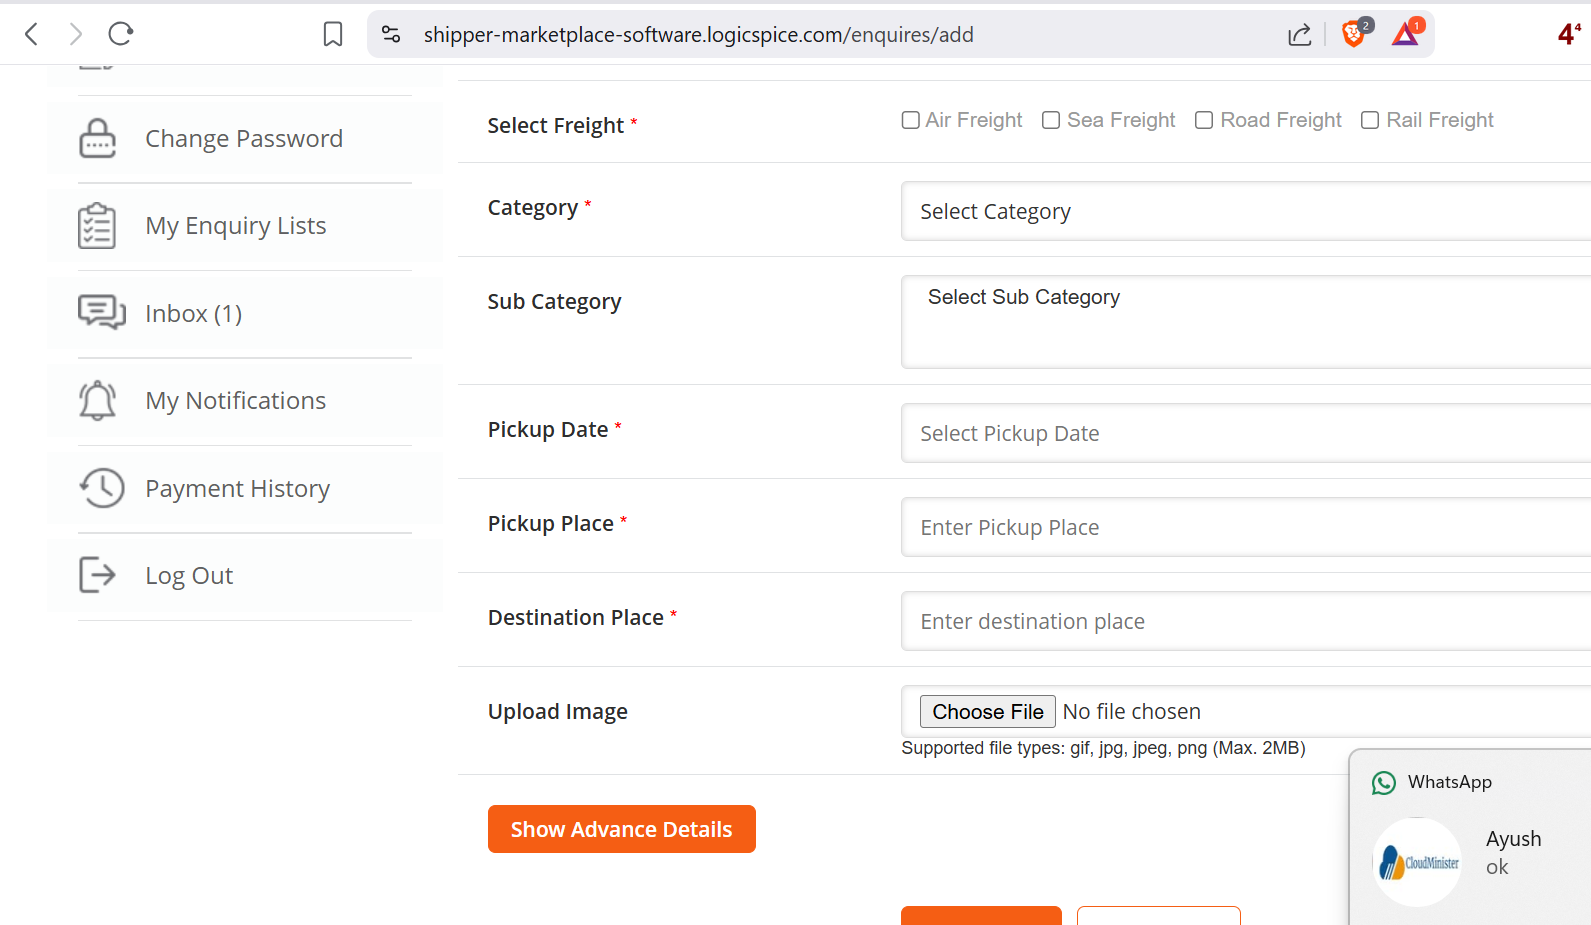Select the Rail Freight checkbox
Image resolution: width=1591 pixels, height=925 pixels.
pos(1370,121)
